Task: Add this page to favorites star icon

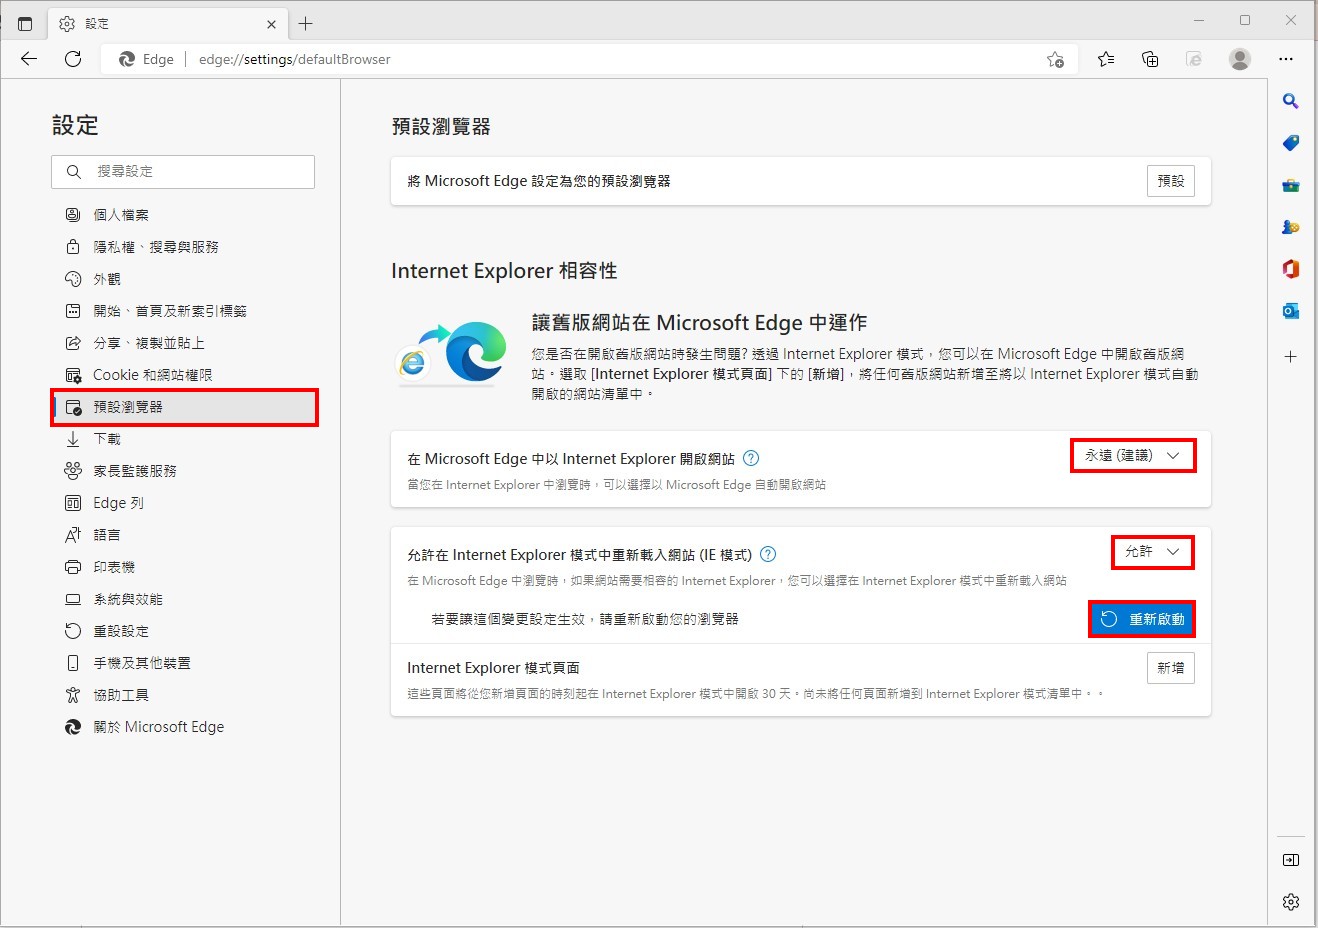Action: [x=1055, y=59]
